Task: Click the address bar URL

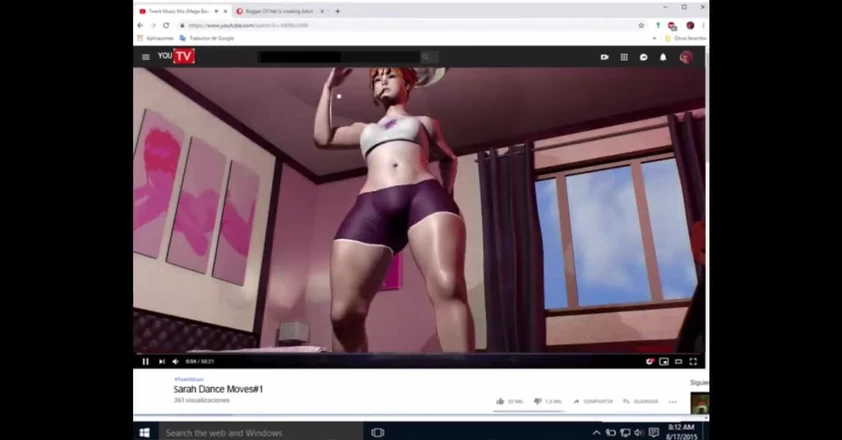Action: pyautogui.click(x=249, y=25)
